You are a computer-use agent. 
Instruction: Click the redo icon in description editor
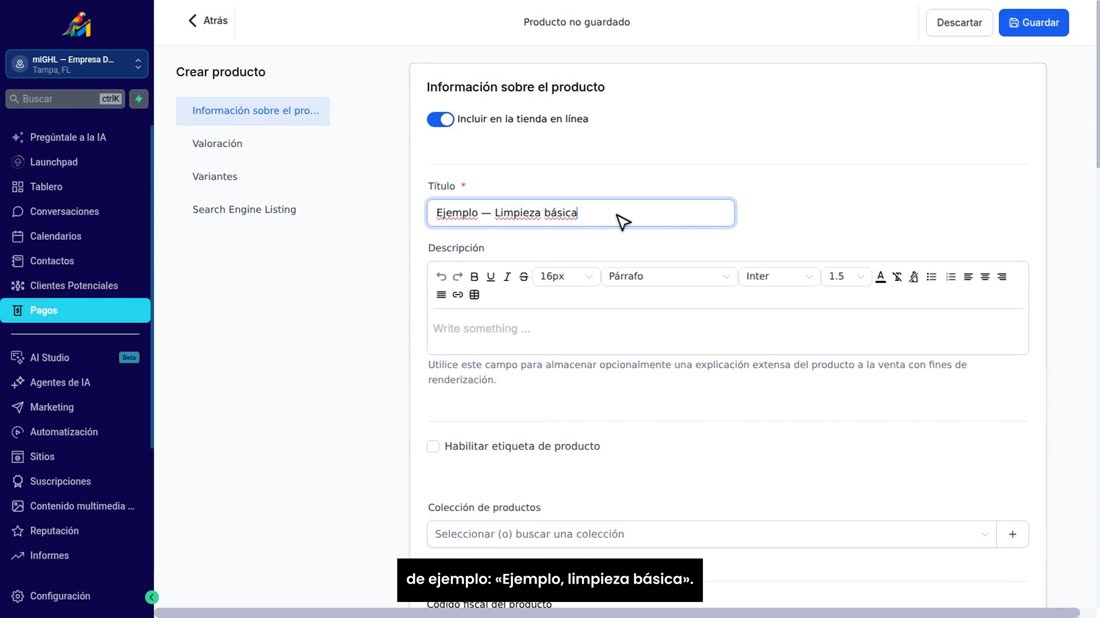[457, 276]
